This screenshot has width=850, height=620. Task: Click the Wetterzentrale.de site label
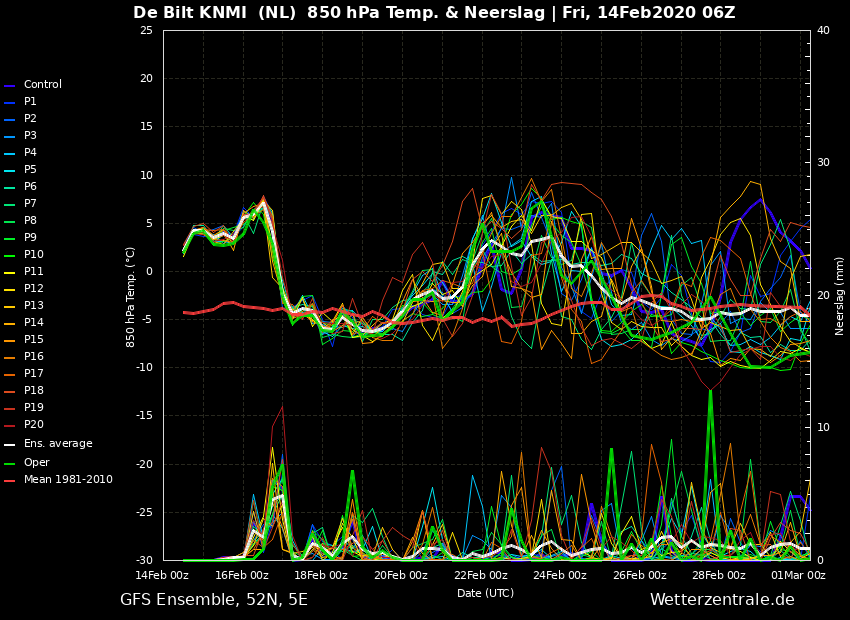coord(722,600)
